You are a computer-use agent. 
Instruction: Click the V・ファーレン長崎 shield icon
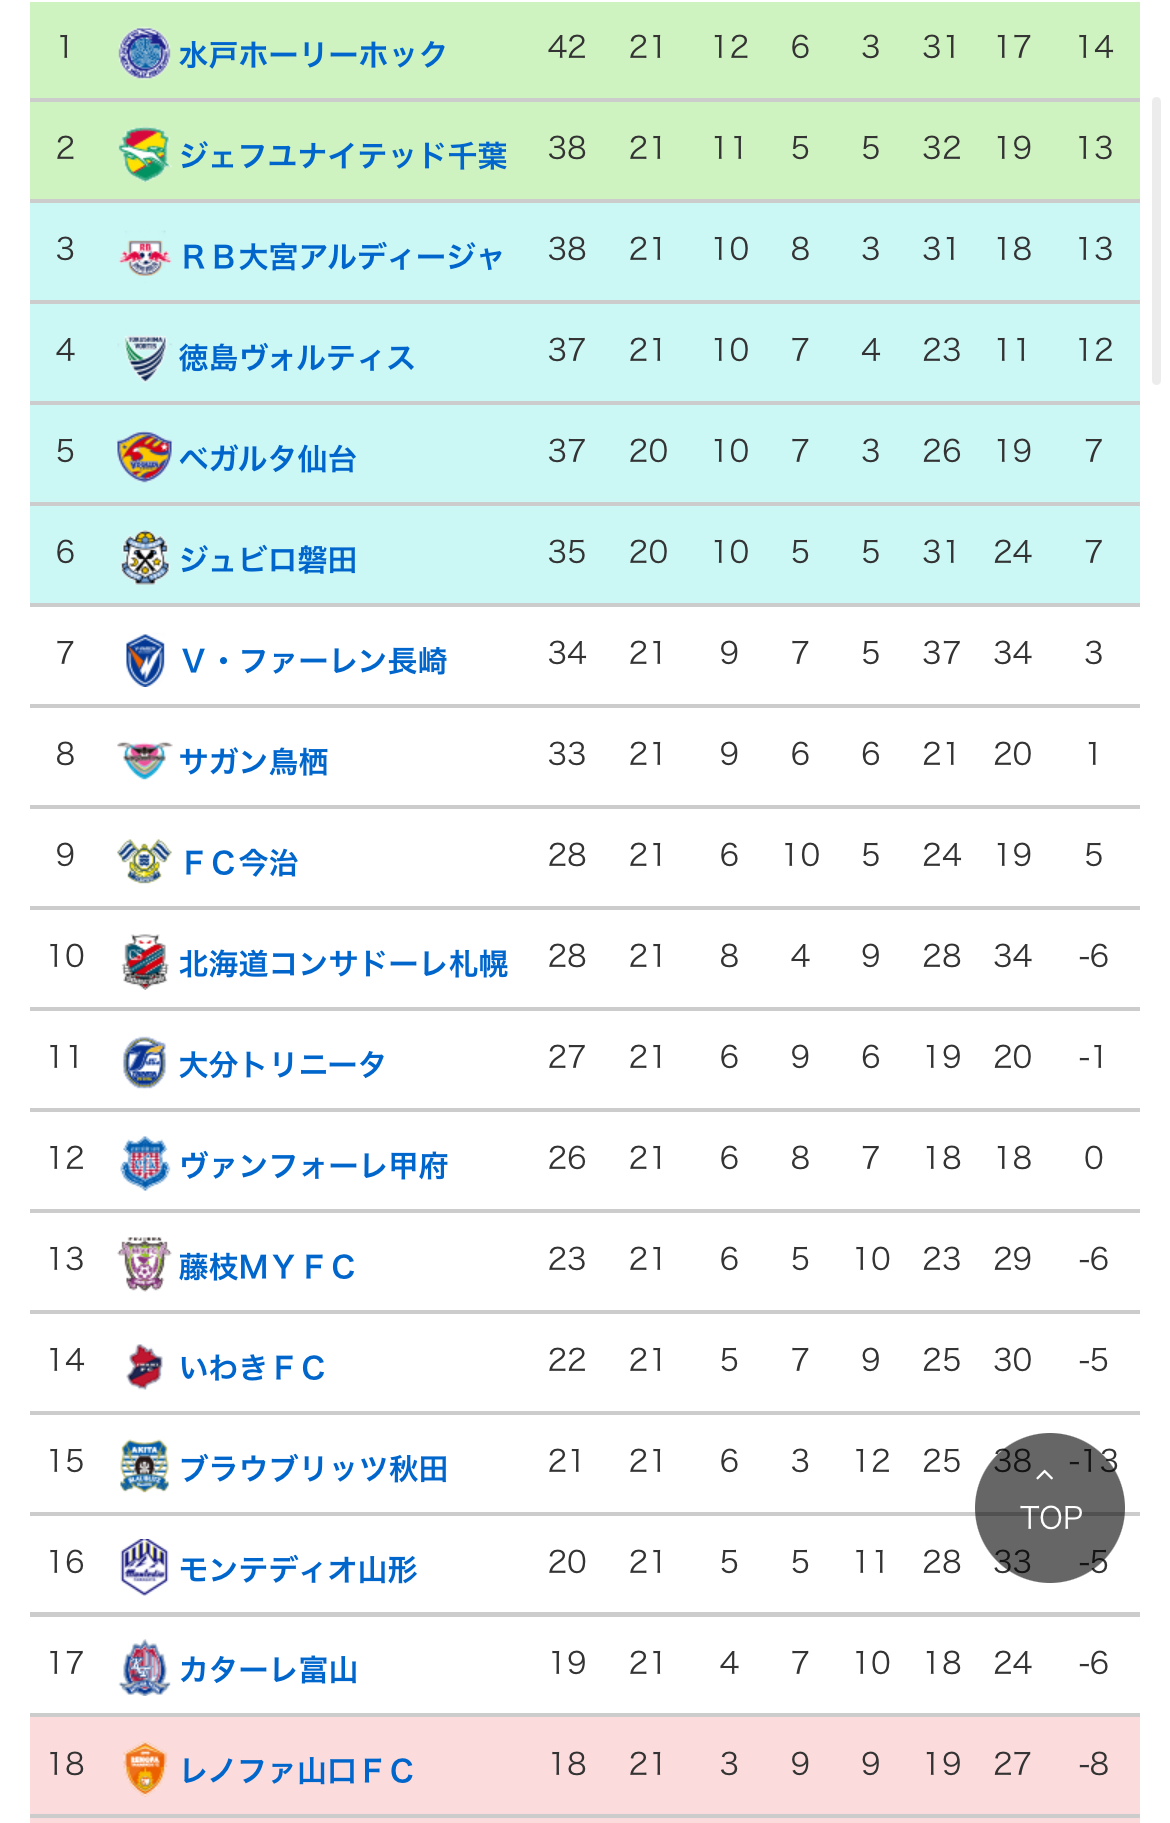pyautogui.click(x=144, y=660)
